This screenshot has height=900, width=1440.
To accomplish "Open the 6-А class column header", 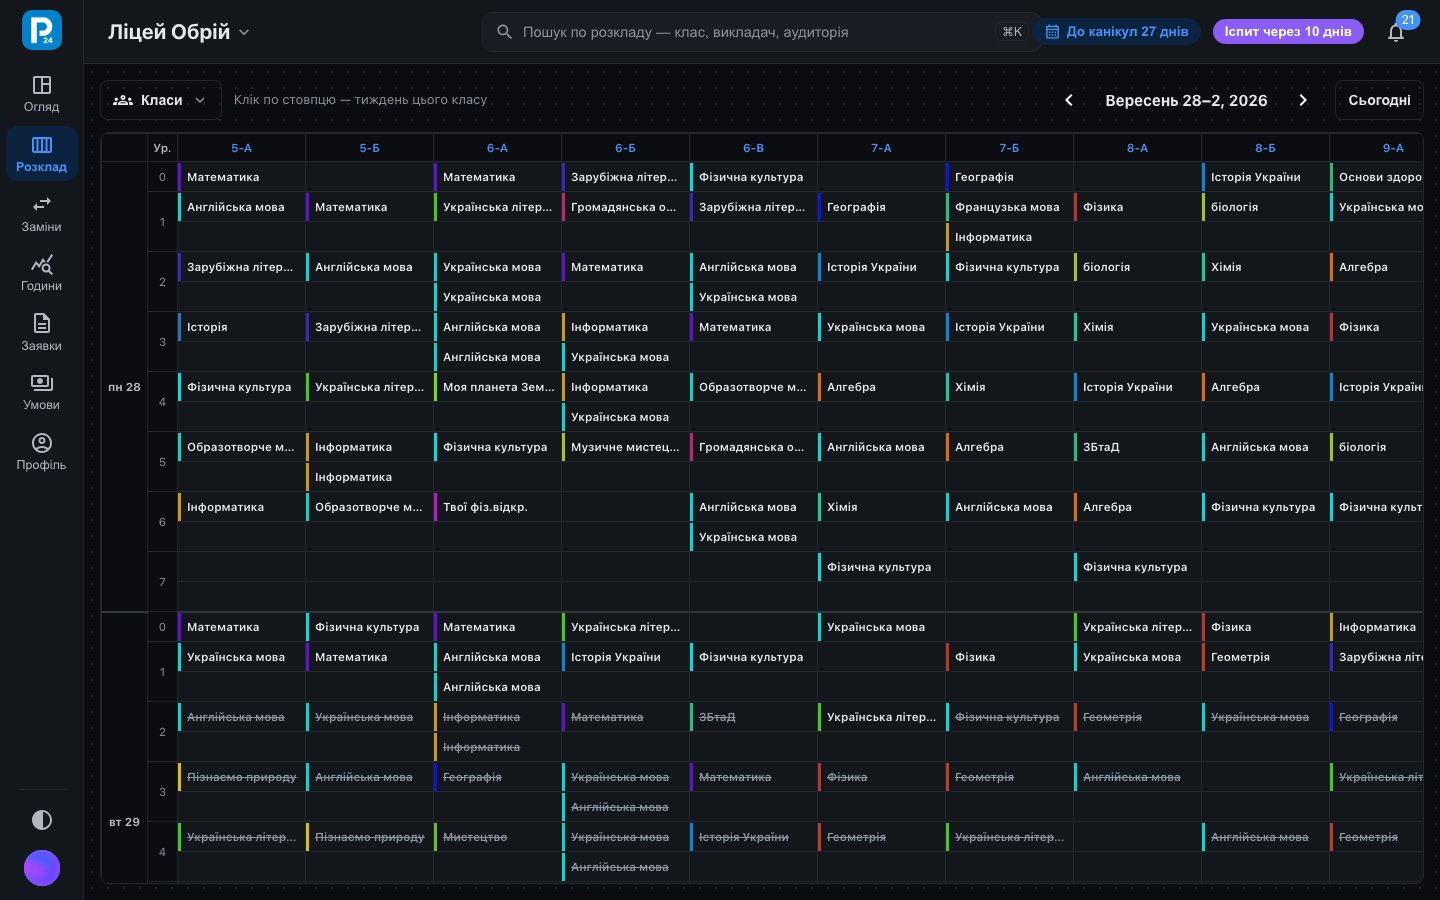I will tap(498, 148).
